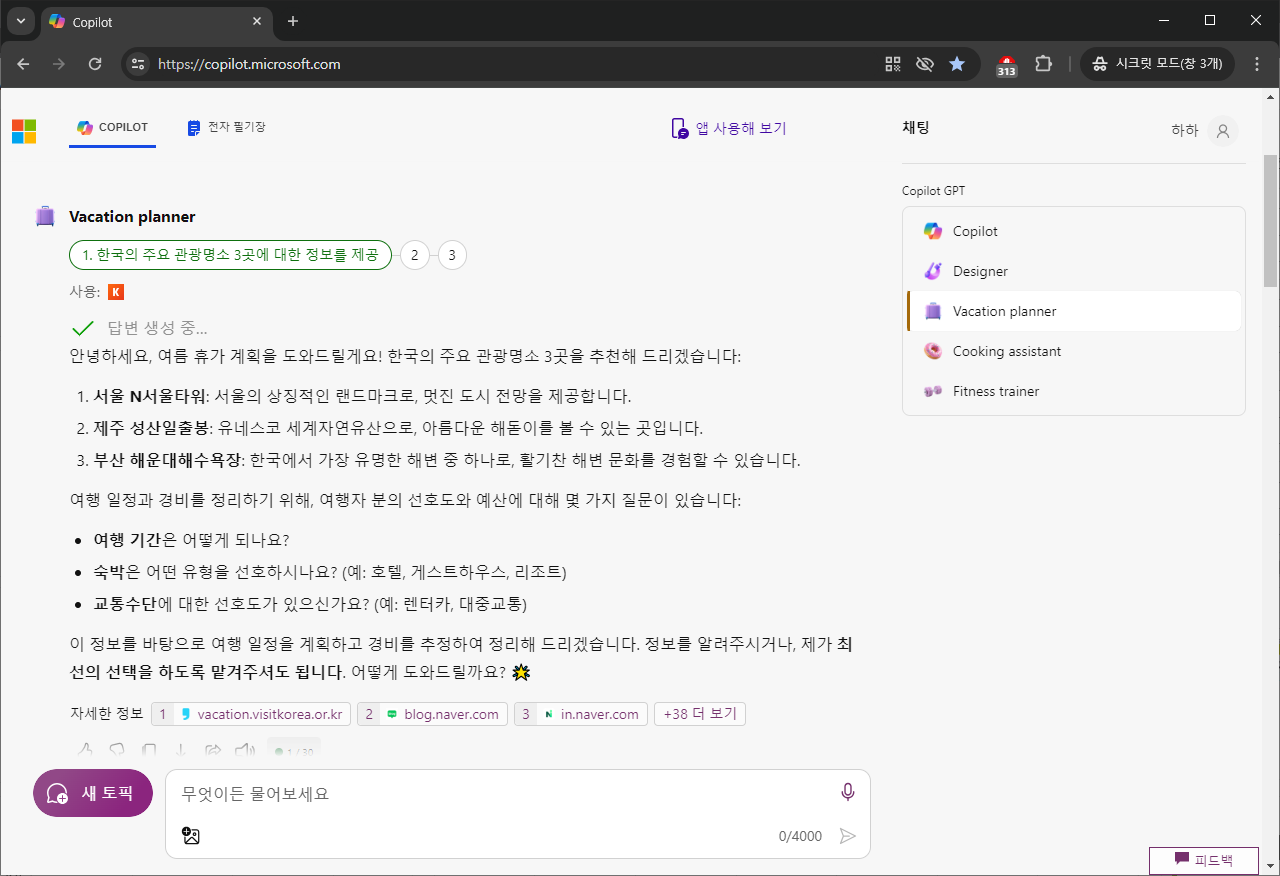1280x876 pixels.
Task: Expand +38 더 보기 sources
Action: point(699,714)
